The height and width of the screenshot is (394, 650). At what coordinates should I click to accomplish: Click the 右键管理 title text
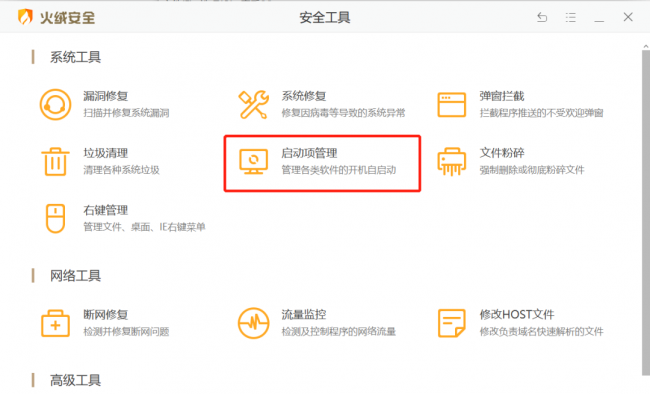pyautogui.click(x=106, y=210)
